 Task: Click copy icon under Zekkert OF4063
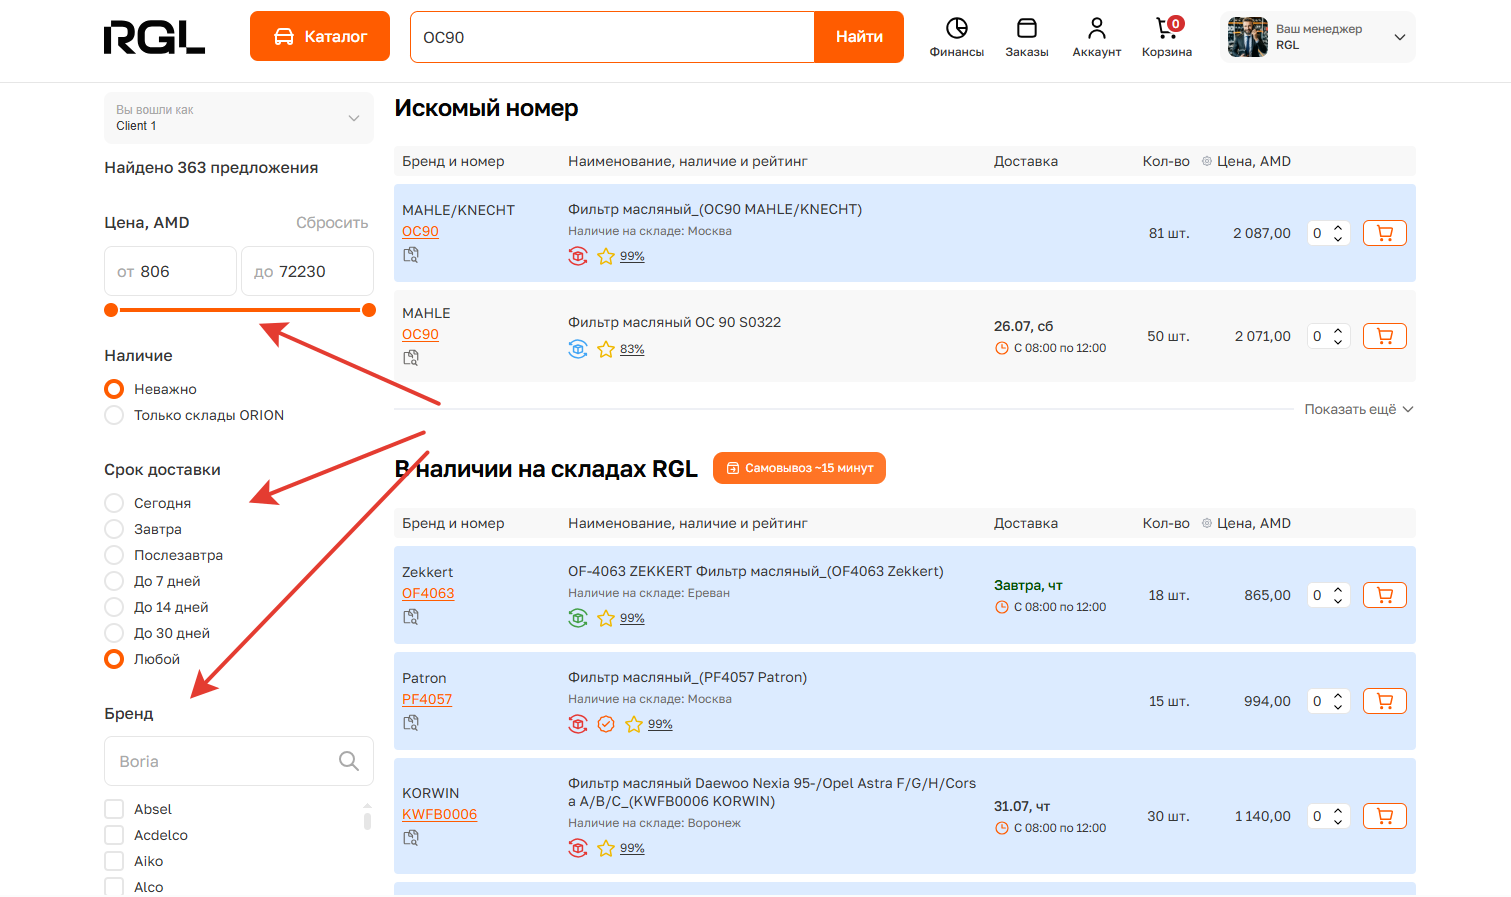point(411,617)
